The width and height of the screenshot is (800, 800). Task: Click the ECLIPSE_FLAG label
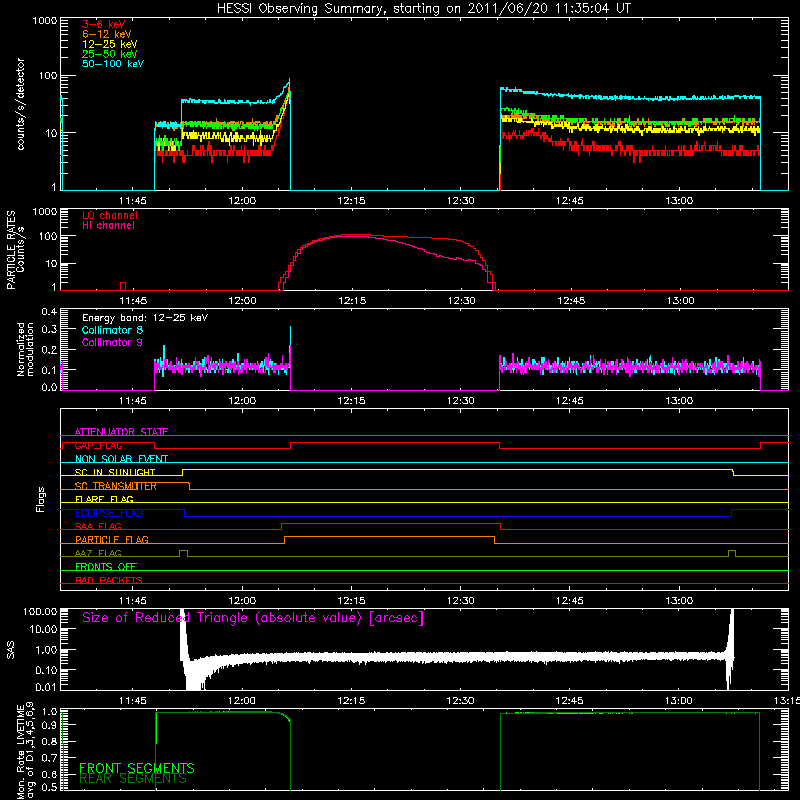pyautogui.click(x=109, y=513)
